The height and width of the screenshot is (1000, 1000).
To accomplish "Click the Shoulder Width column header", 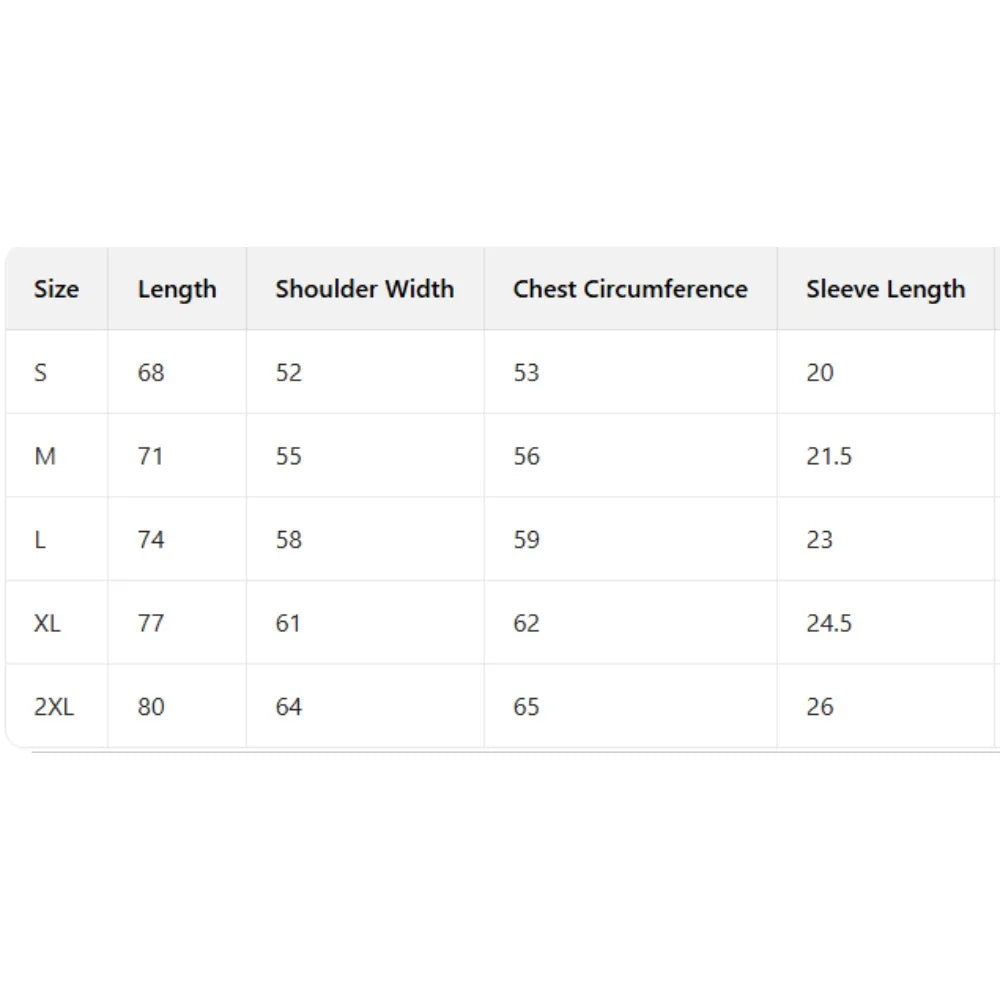I will [x=364, y=289].
